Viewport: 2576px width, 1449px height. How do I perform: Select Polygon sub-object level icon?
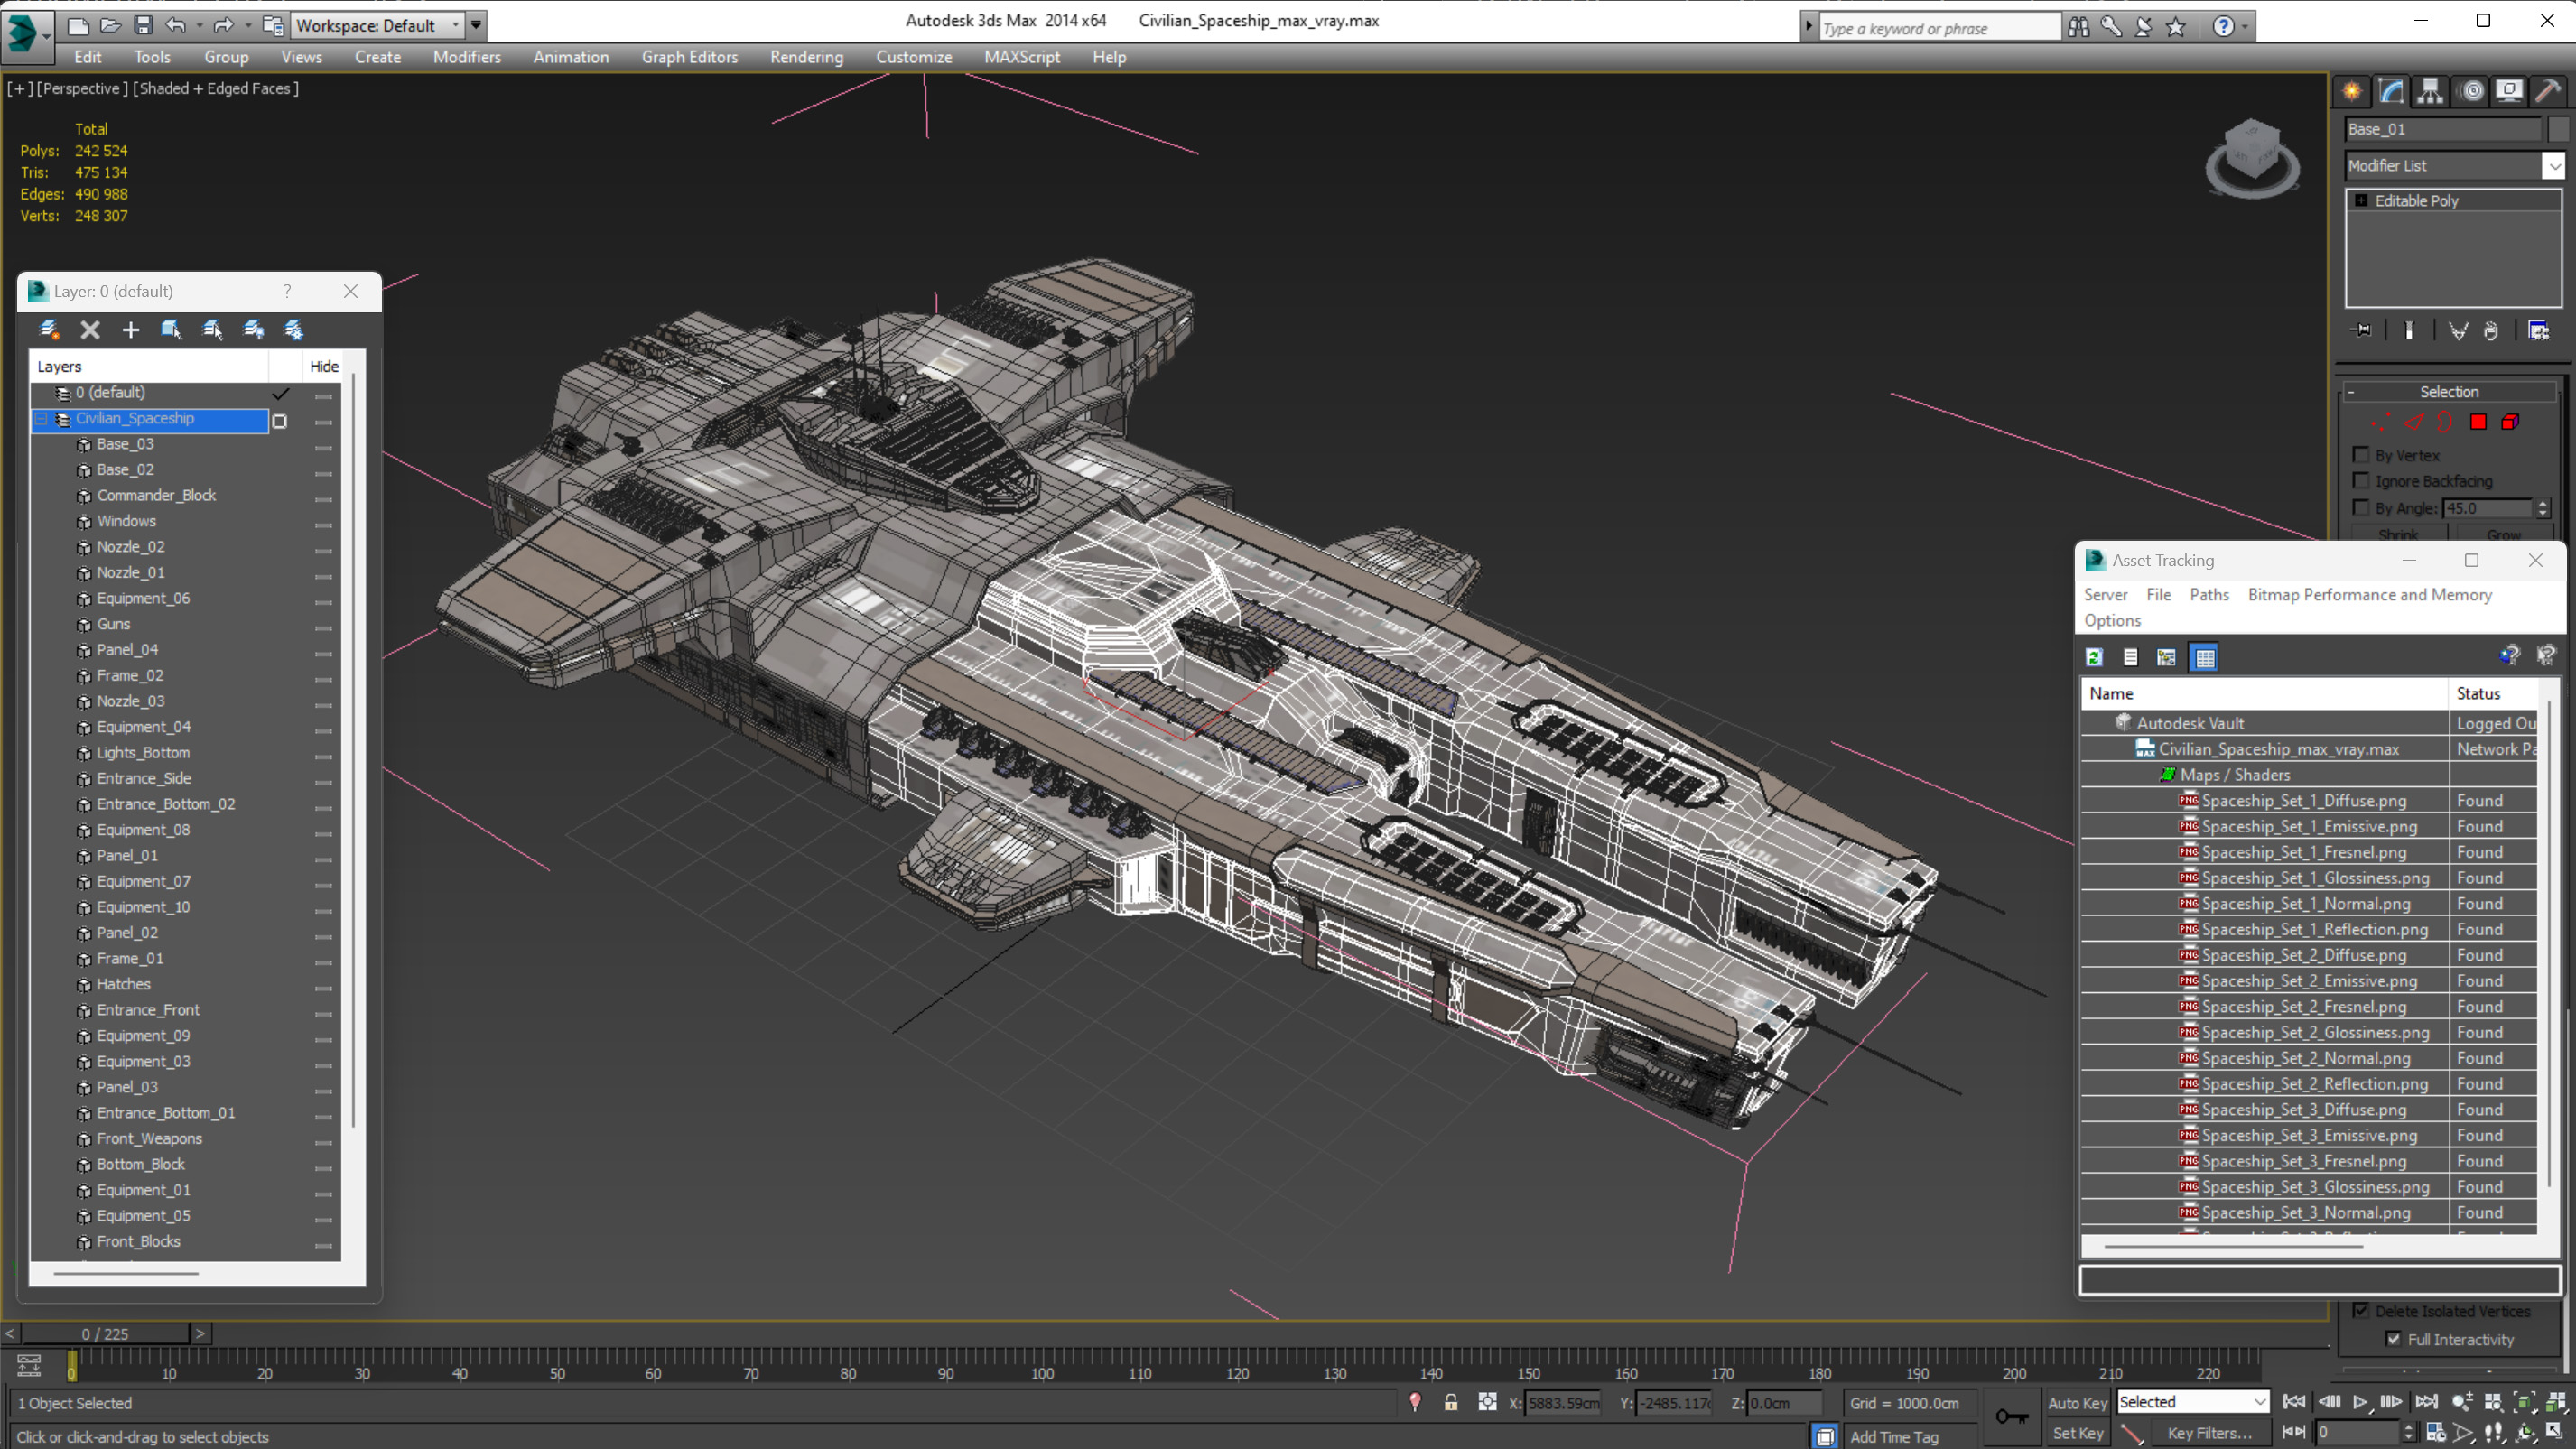pyautogui.click(x=2478, y=422)
